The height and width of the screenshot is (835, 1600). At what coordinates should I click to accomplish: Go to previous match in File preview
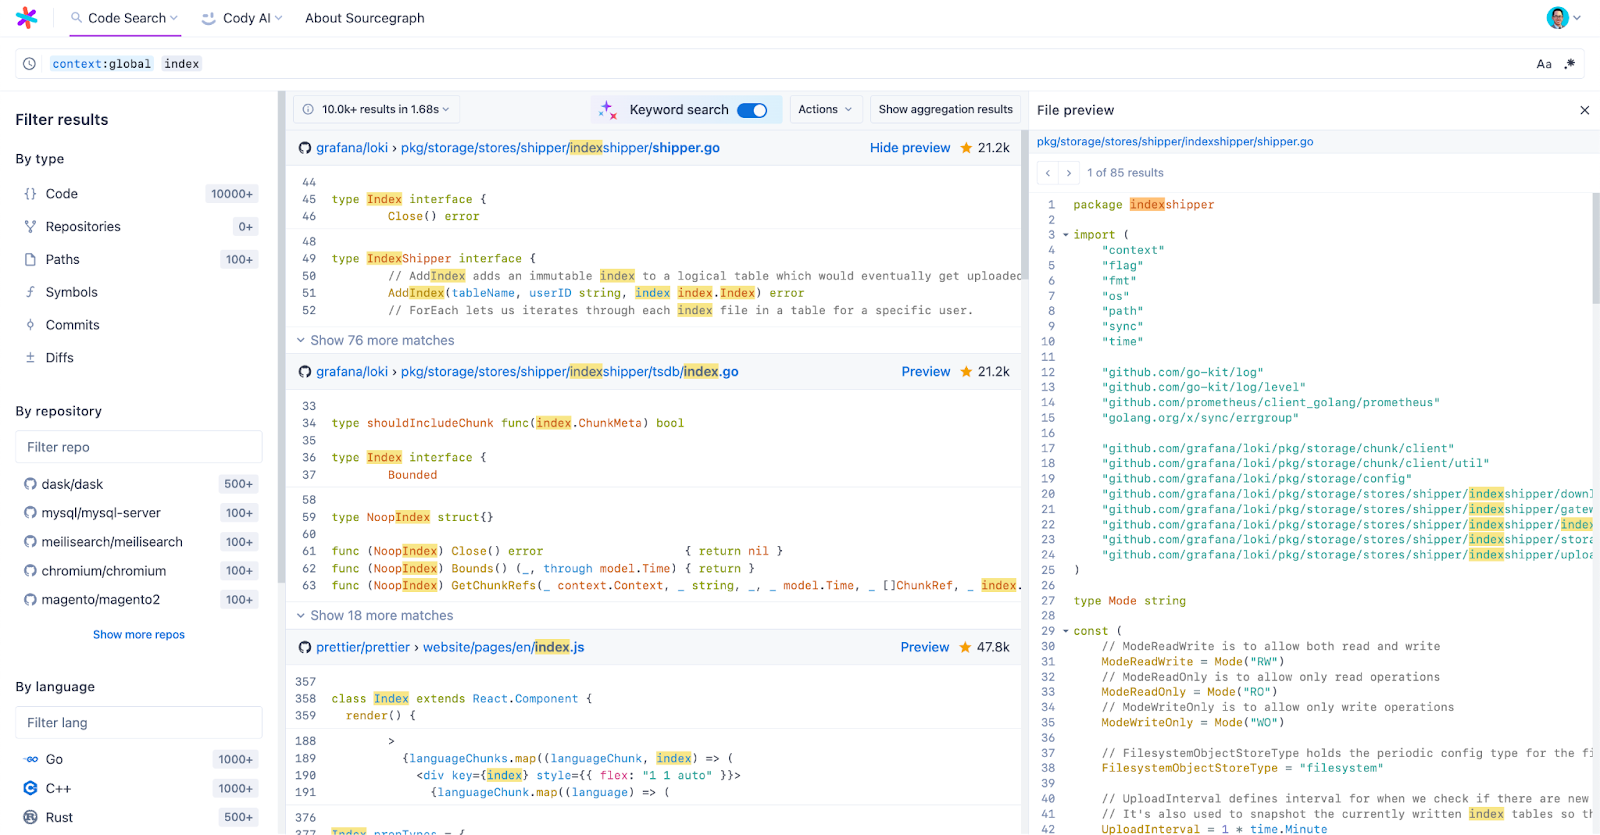click(1048, 173)
